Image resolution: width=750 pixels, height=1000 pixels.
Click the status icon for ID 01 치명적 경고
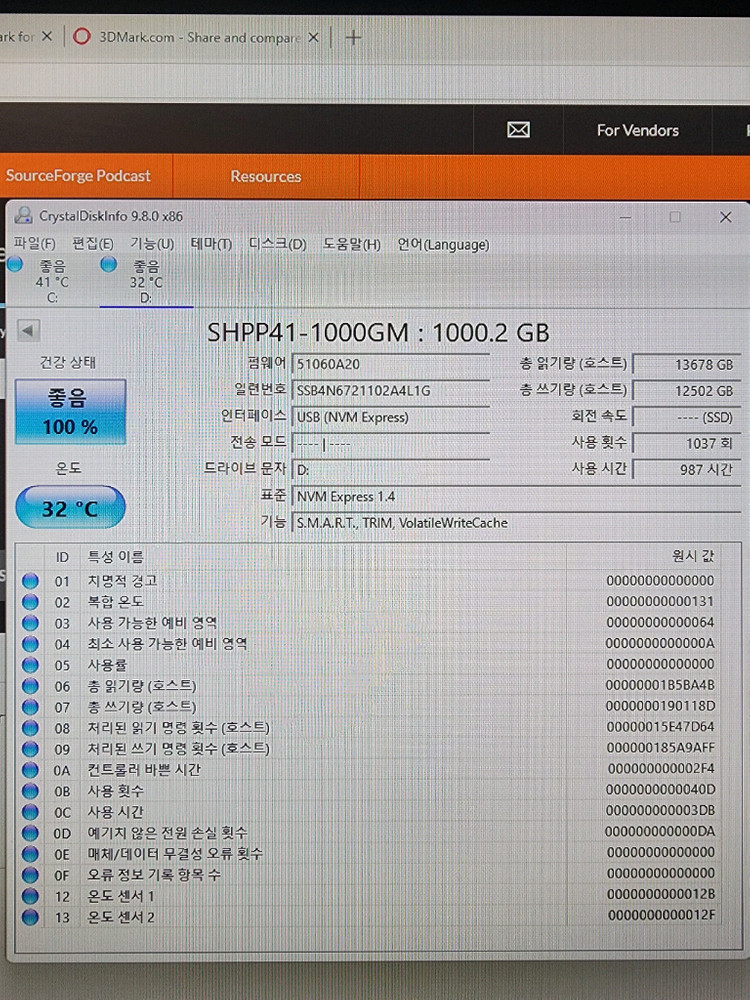(30, 581)
